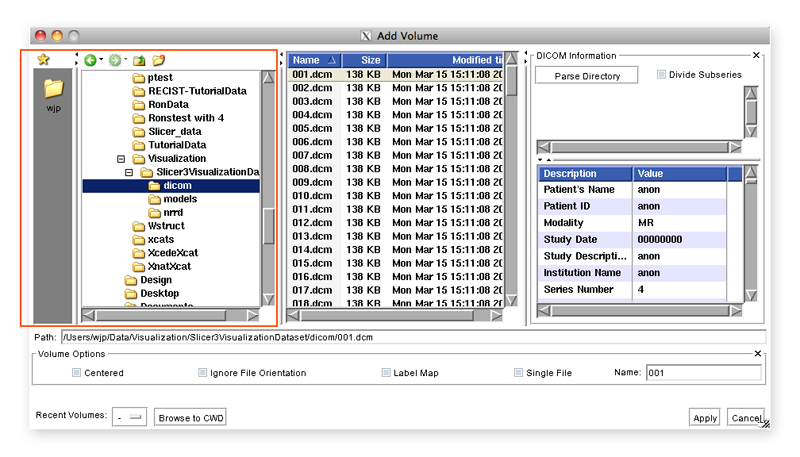Collapse the Visualization folder tree node
The width and height of the screenshot is (800, 457).
click(x=122, y=159)
